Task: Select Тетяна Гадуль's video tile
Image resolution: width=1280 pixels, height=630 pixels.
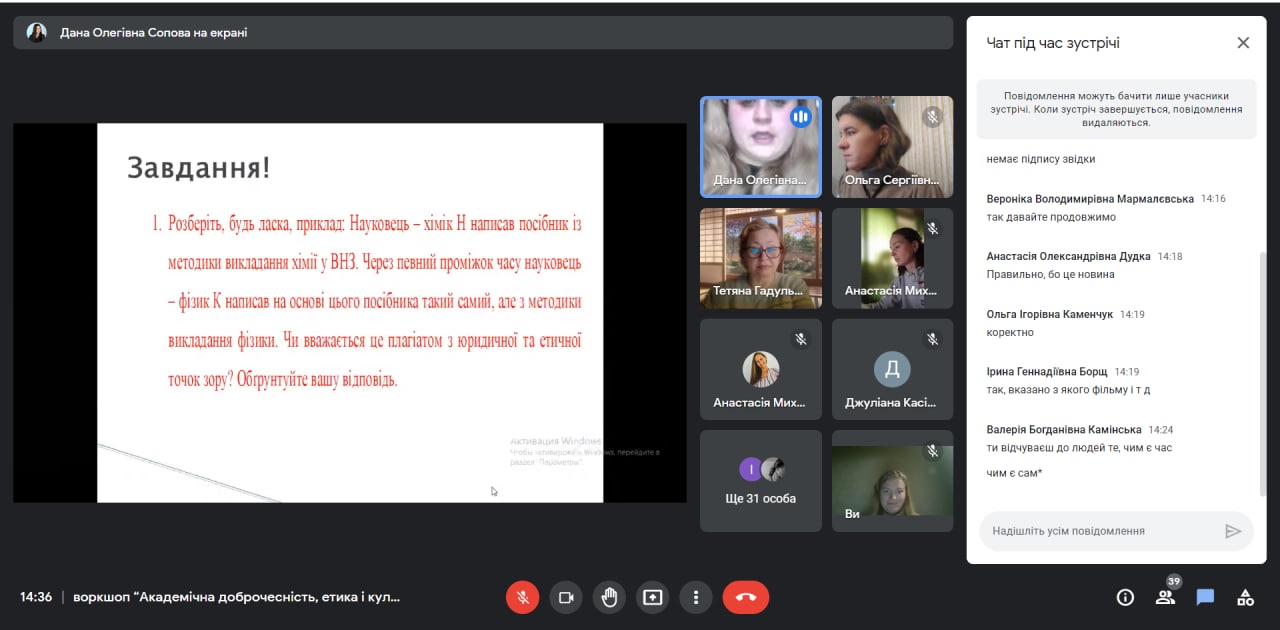Action: [x=760, y=257]
